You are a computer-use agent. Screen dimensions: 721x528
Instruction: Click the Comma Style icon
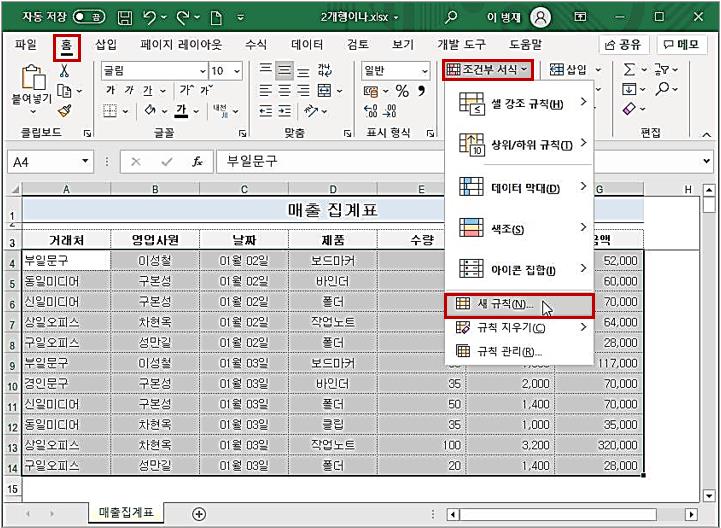421,91
